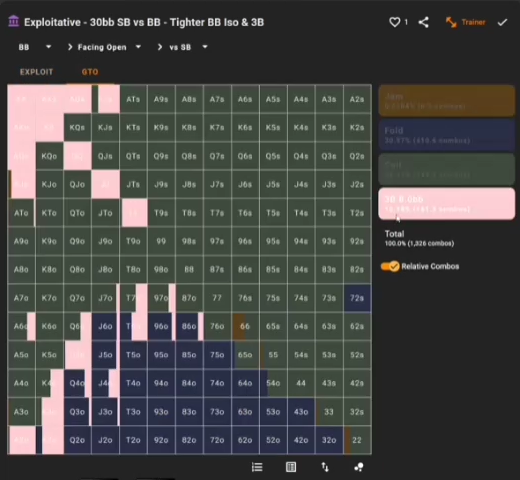This screenshot has width=520, height=480.
Task: Click the JTs hand cell
Action: (x=133, y=184)
